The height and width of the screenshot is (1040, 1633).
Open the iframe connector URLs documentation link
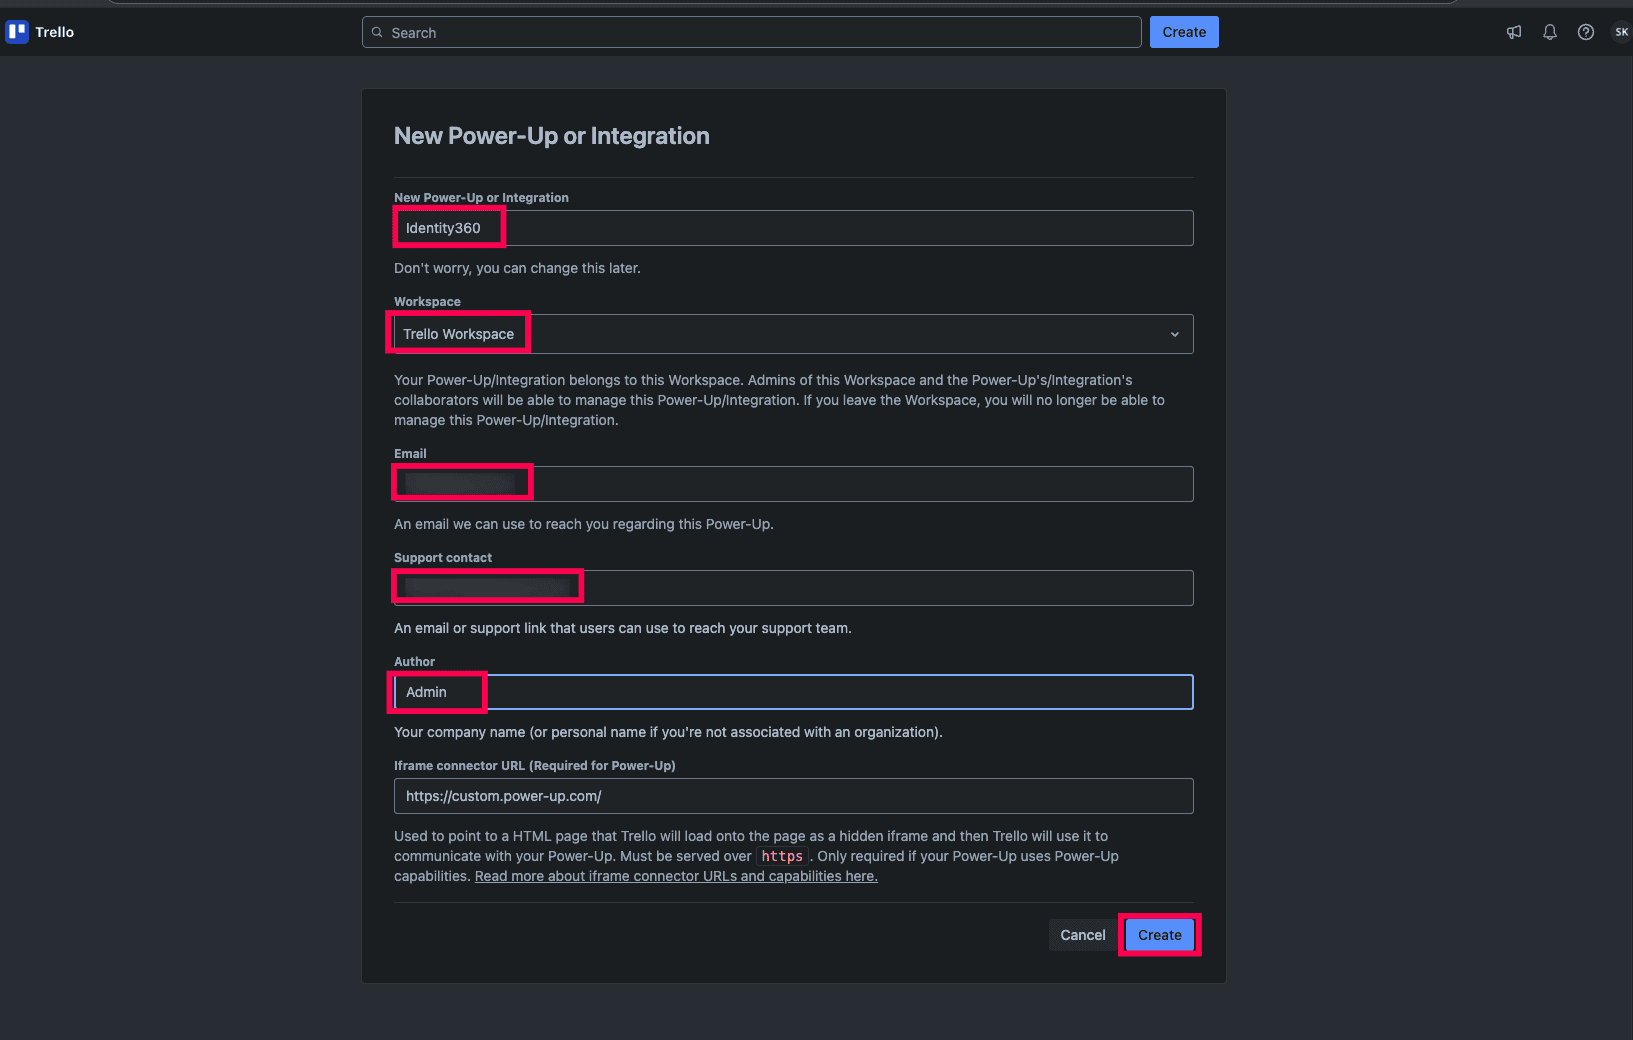tap(676, 876)
